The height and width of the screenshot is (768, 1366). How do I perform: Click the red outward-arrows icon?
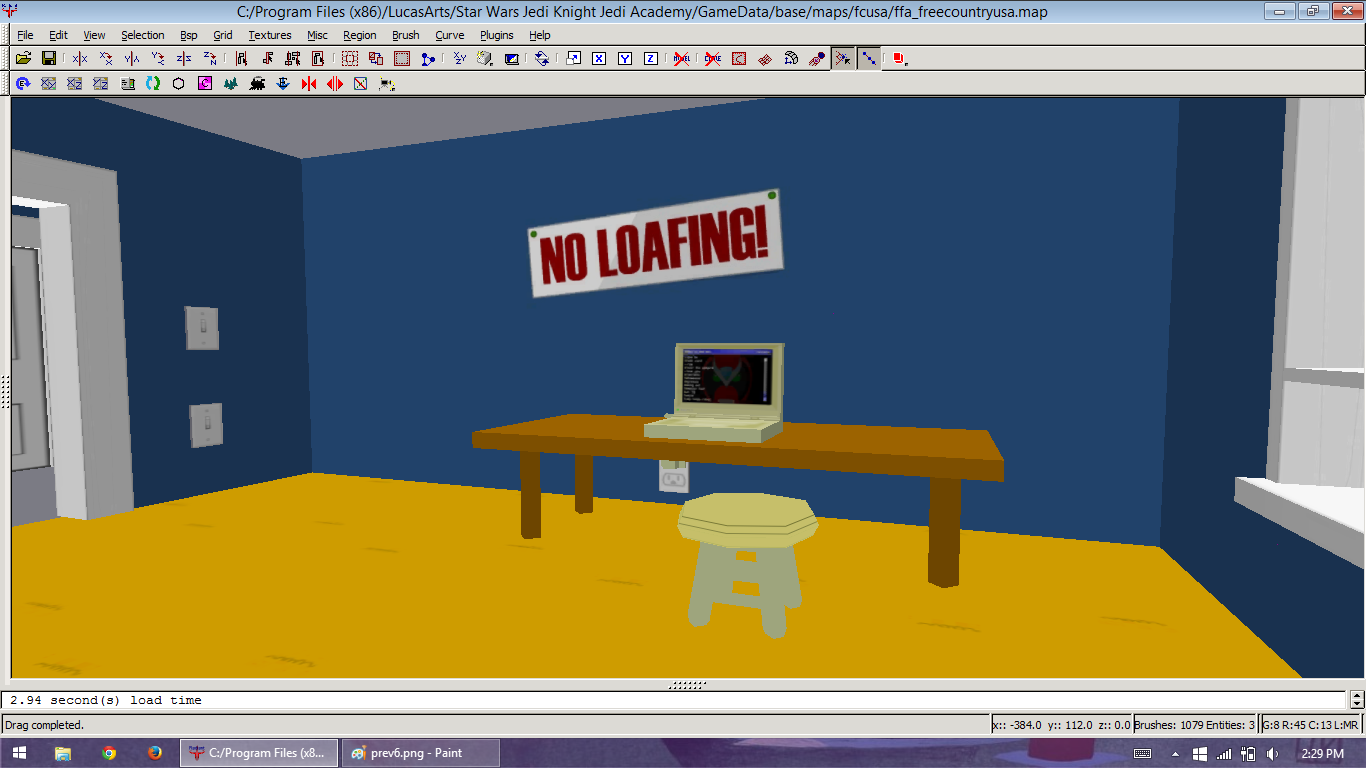pyautogui.click(x=335, y=84)
